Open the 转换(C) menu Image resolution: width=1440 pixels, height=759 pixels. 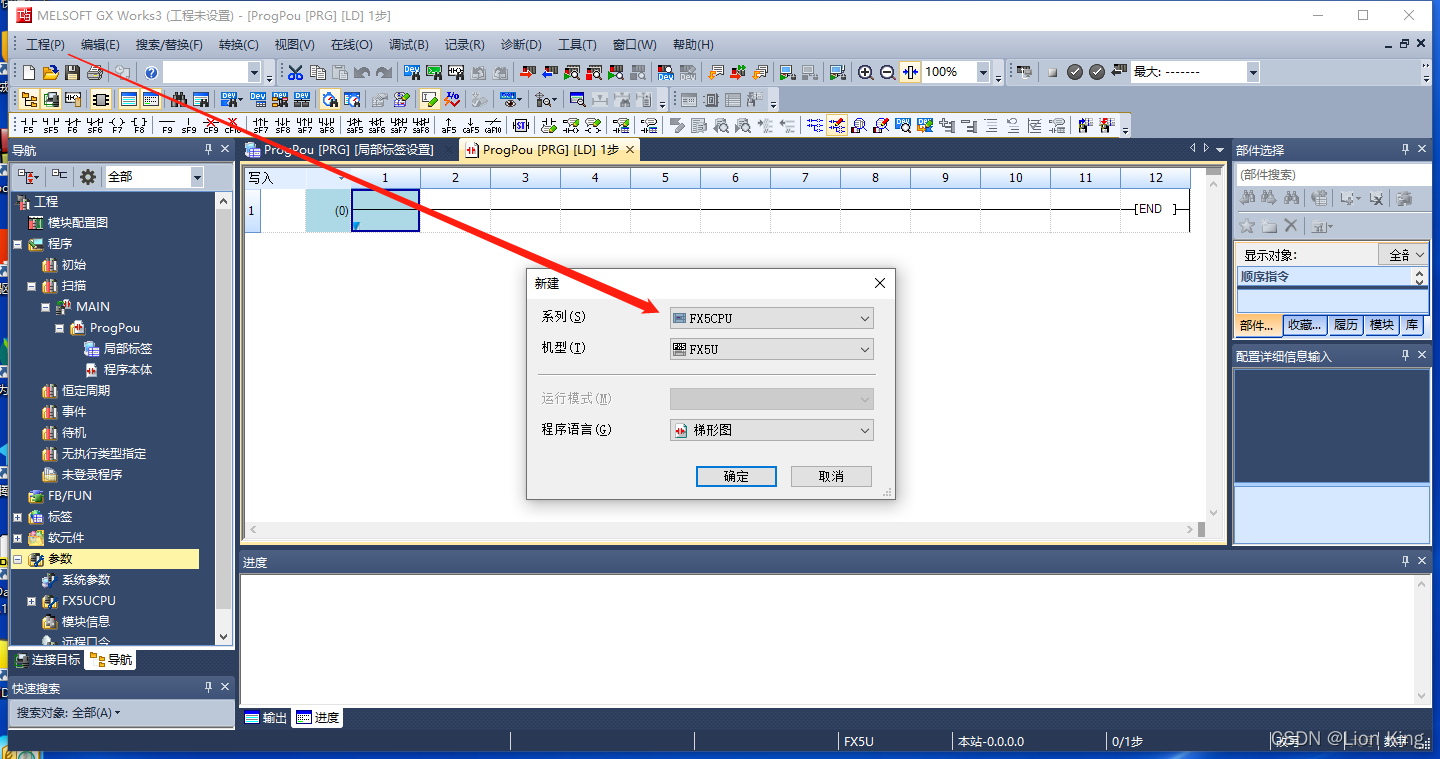tap(238, 45)
